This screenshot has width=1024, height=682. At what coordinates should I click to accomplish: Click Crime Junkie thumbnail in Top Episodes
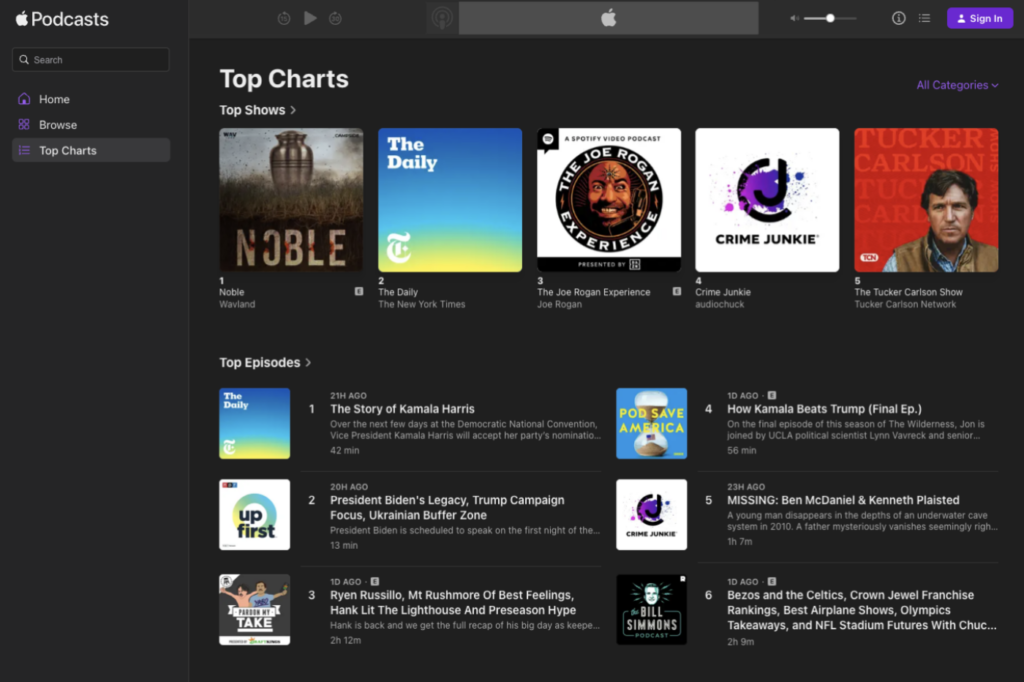(x=652, y=515)
